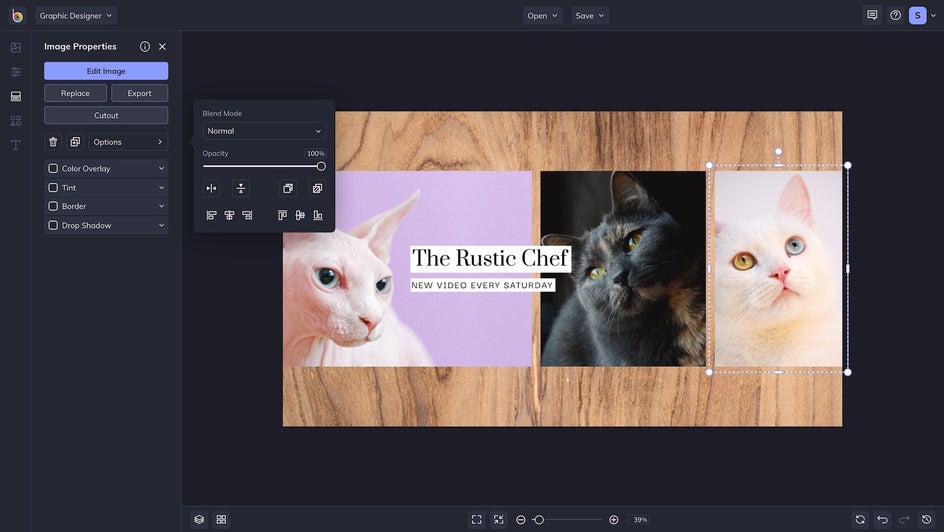
Task: Click the Opacity 100% value field
Action: (315, 153)
